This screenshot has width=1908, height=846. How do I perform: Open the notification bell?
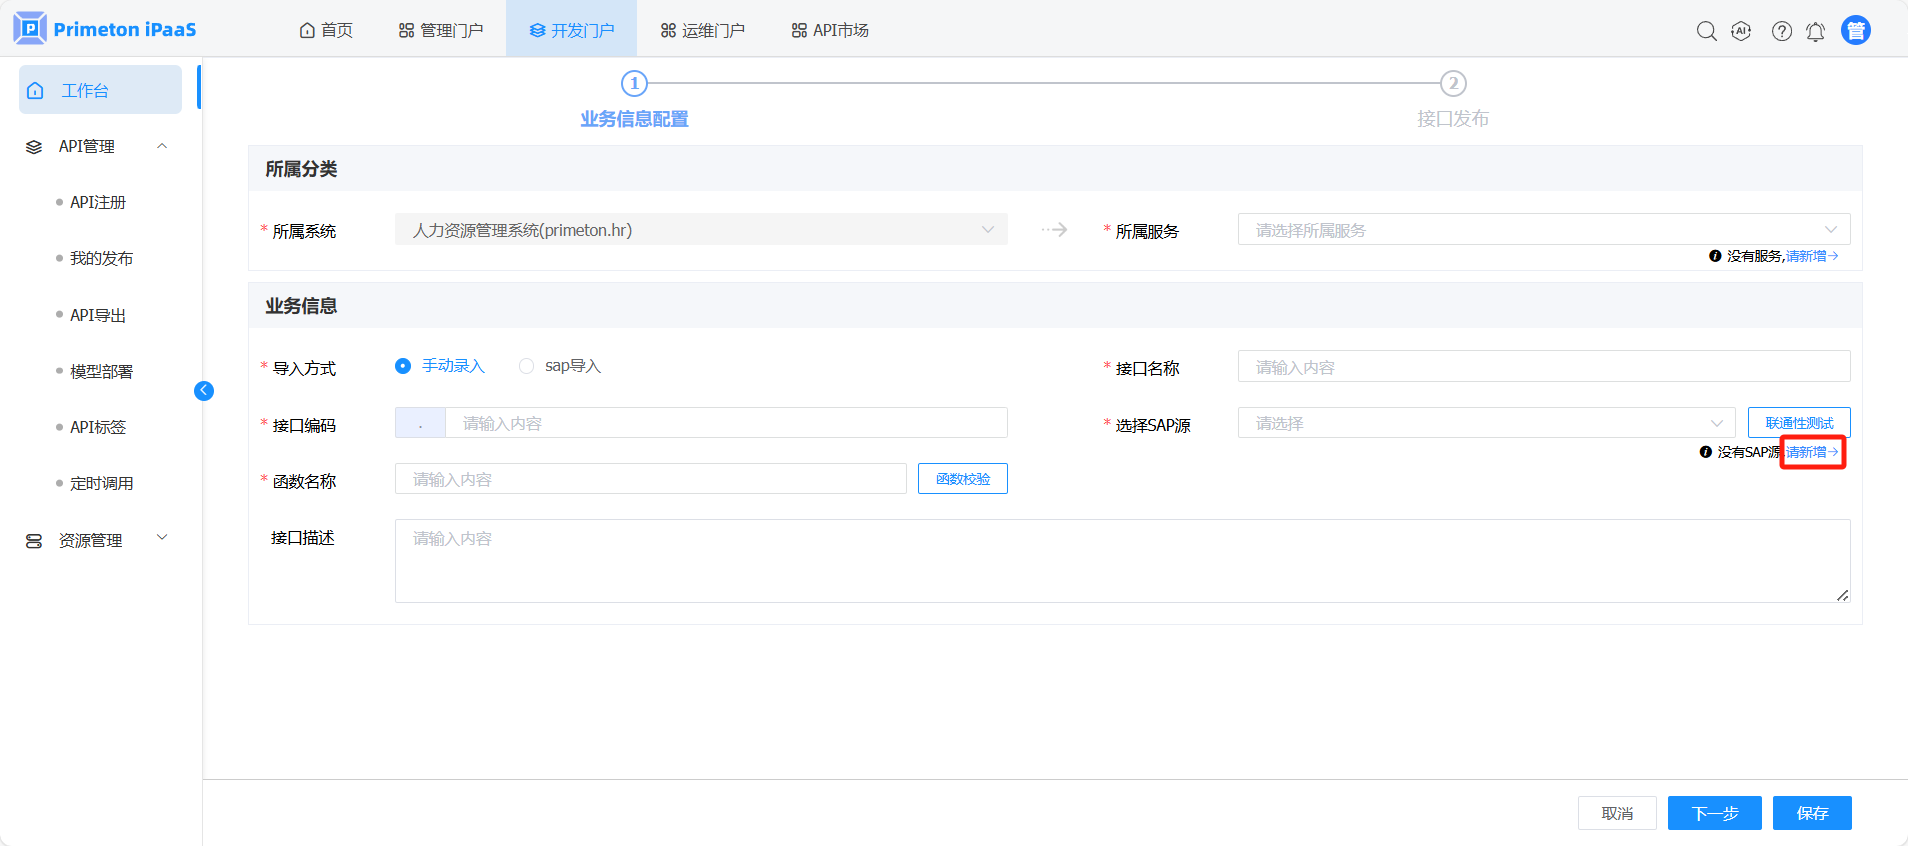coord(1815,31)
